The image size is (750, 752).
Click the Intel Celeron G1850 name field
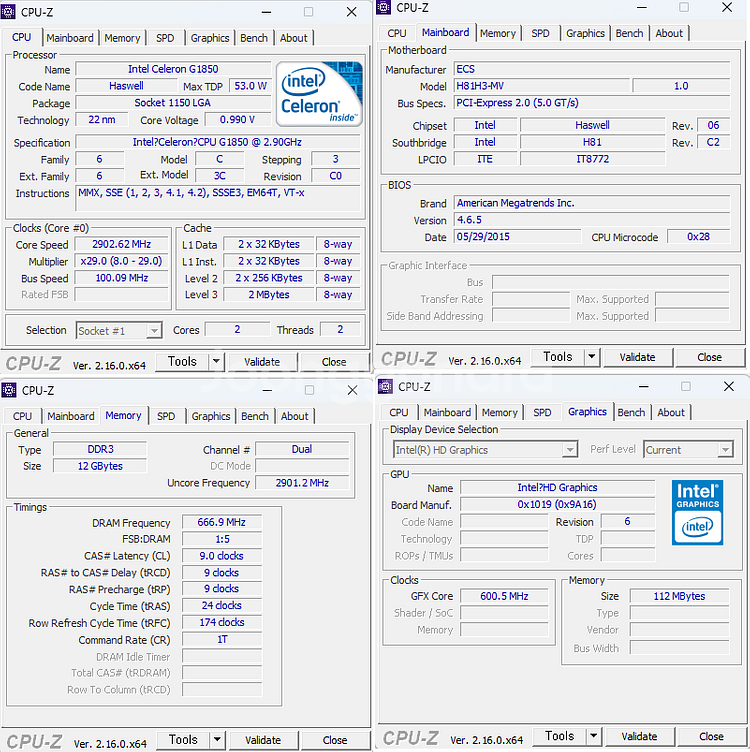(173, 69)
